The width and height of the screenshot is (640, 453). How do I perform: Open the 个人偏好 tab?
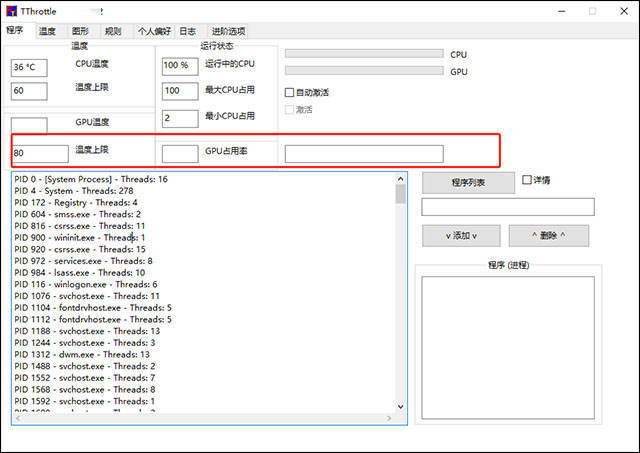coord(153,31)
